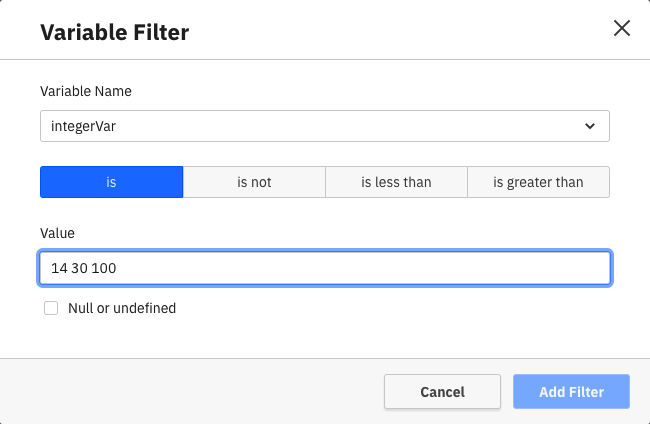Enable the Null or undefined checkbox
This screenshot has height=424, width=650.
coord(51,309)
